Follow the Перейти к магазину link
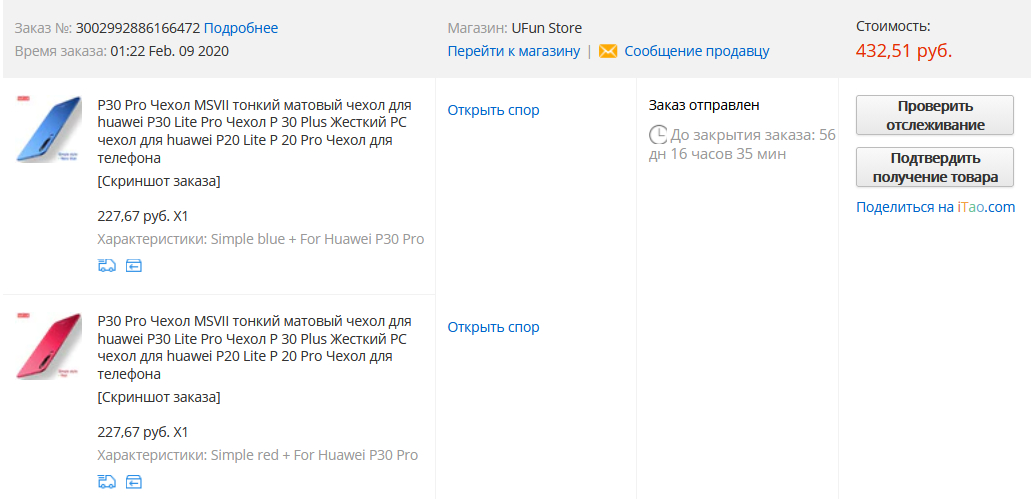This screenshot has height=499, width=1033. pos(513,51)
